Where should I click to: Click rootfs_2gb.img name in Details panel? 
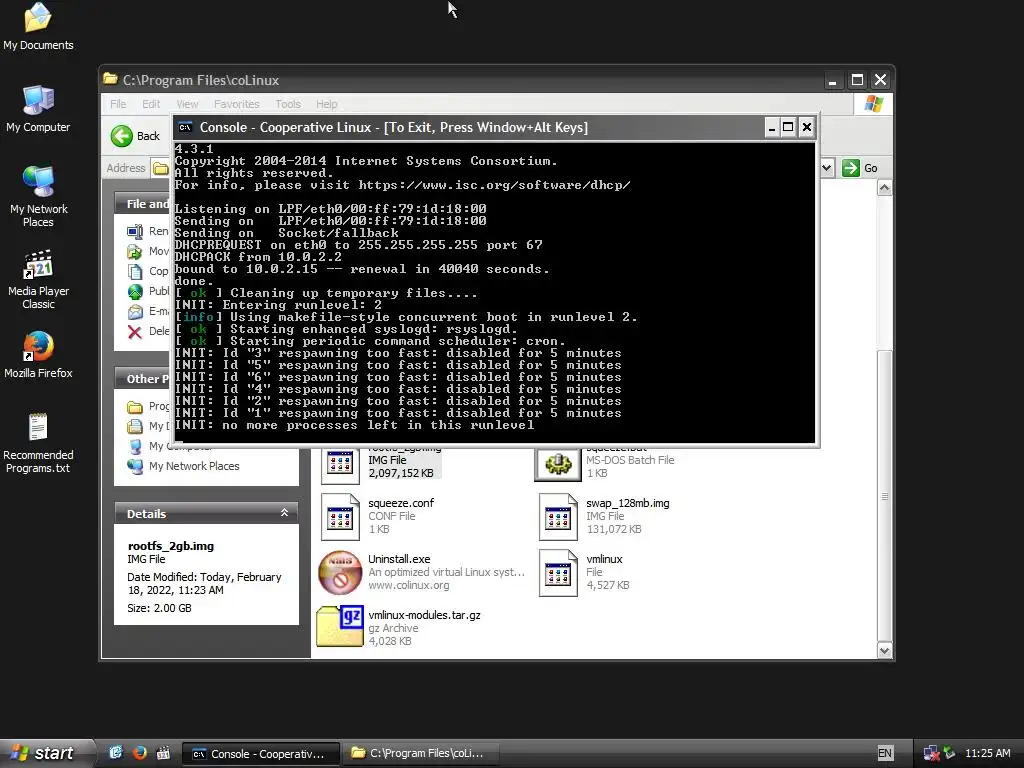pos(170,546)
